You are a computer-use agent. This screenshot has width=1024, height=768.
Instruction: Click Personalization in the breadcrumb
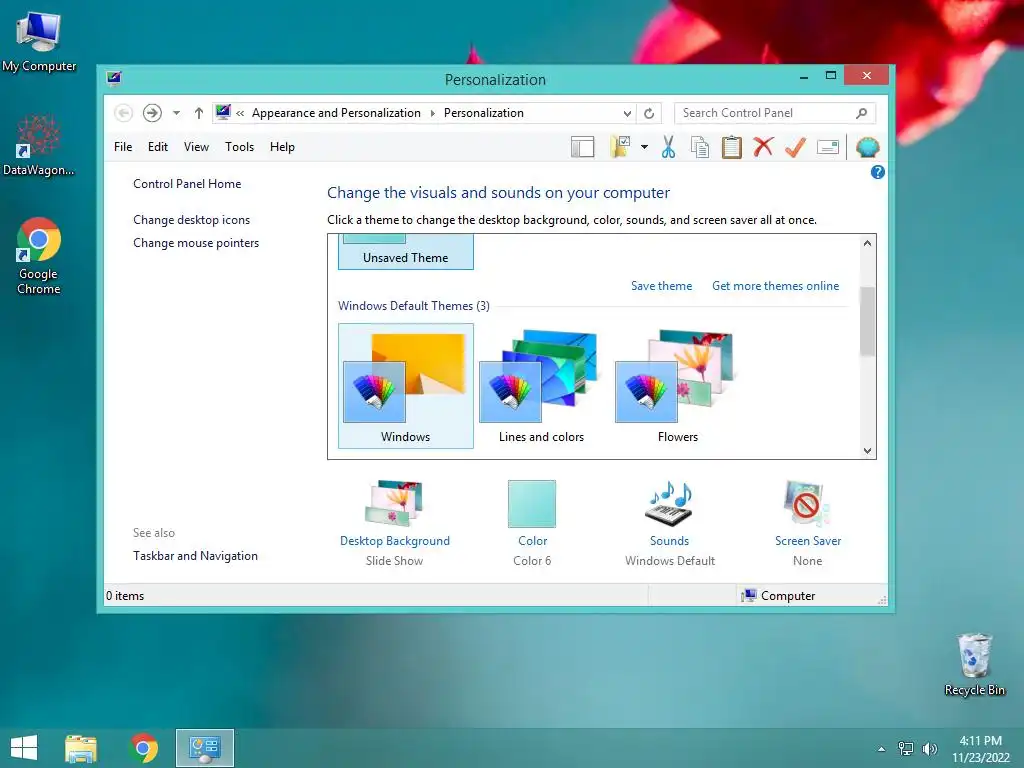[483, 113]
